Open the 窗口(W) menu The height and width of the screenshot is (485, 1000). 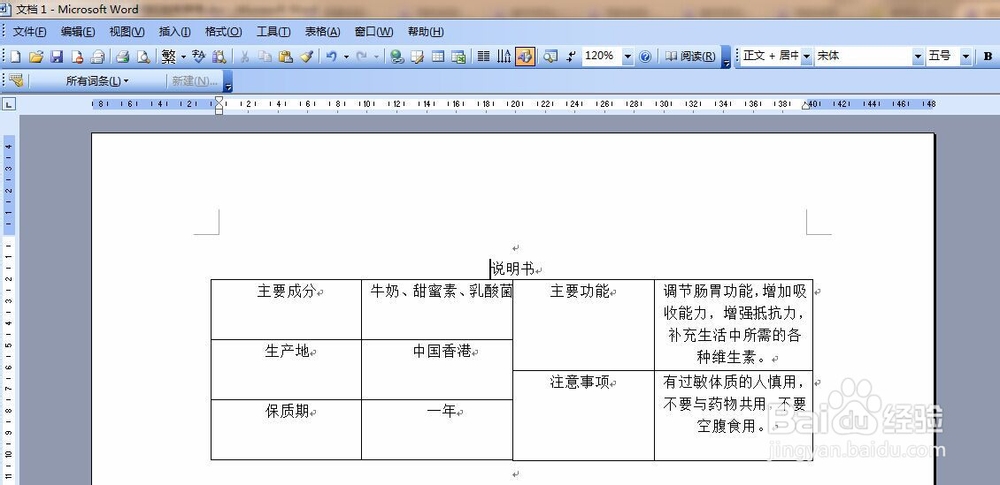tap(374, 32)
